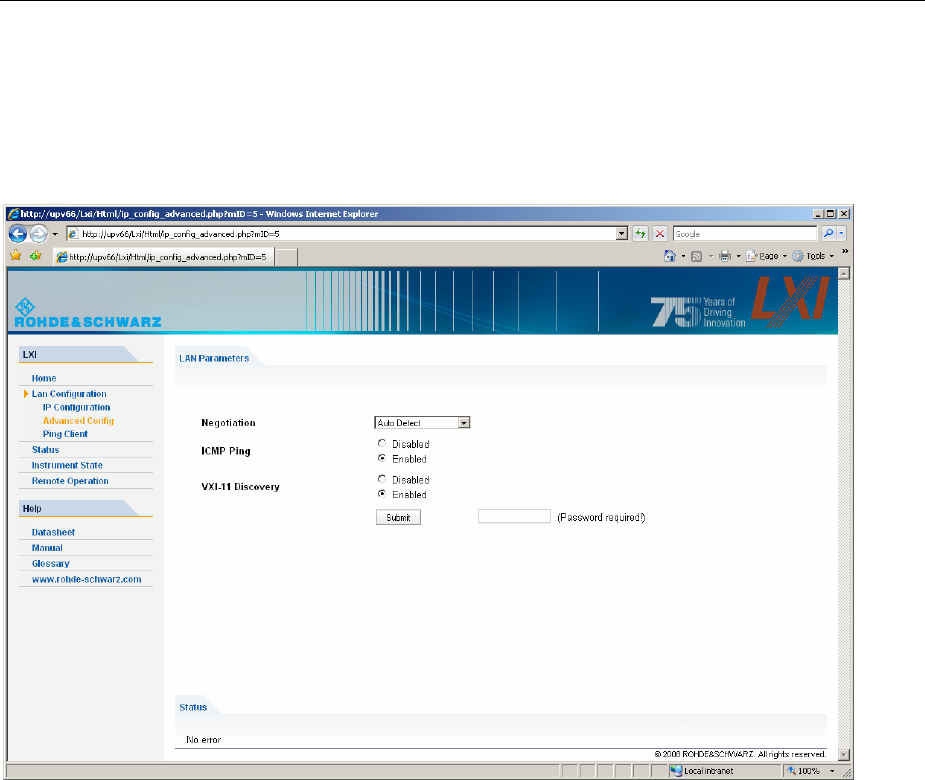Open the Tools menu

click(813, 256)
